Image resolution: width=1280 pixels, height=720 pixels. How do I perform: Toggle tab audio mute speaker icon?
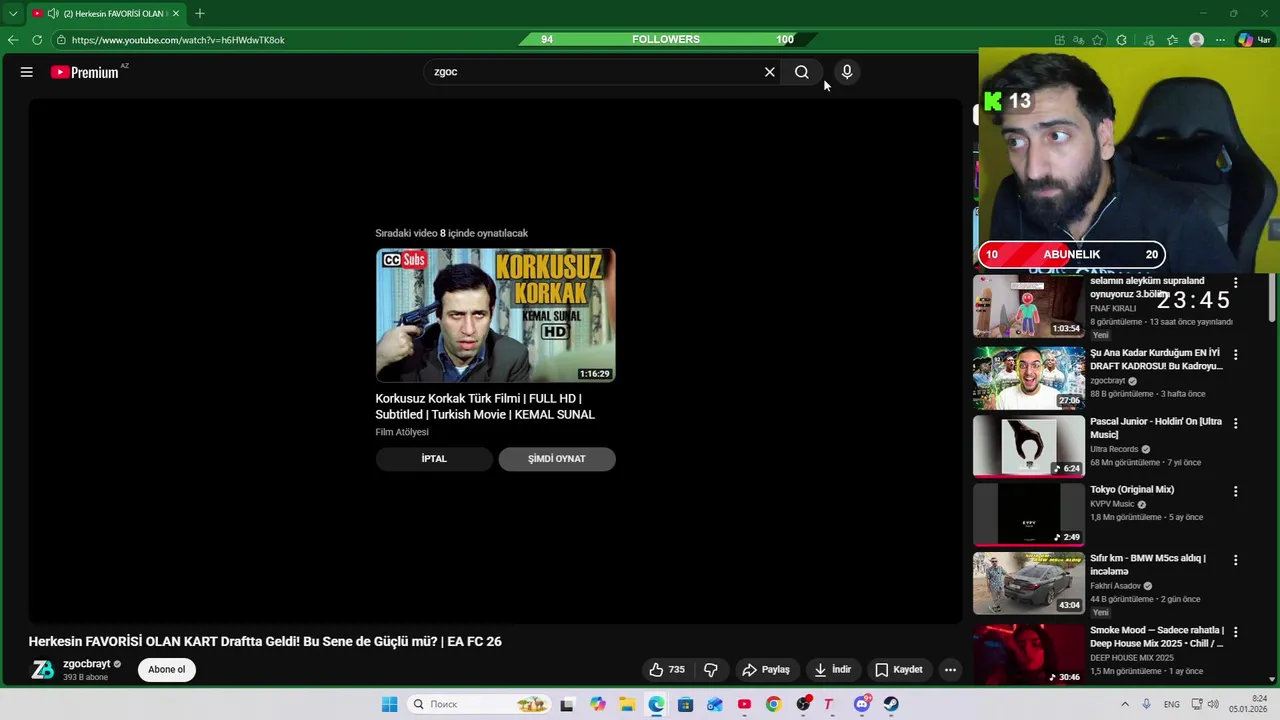(x=52, y=14)
